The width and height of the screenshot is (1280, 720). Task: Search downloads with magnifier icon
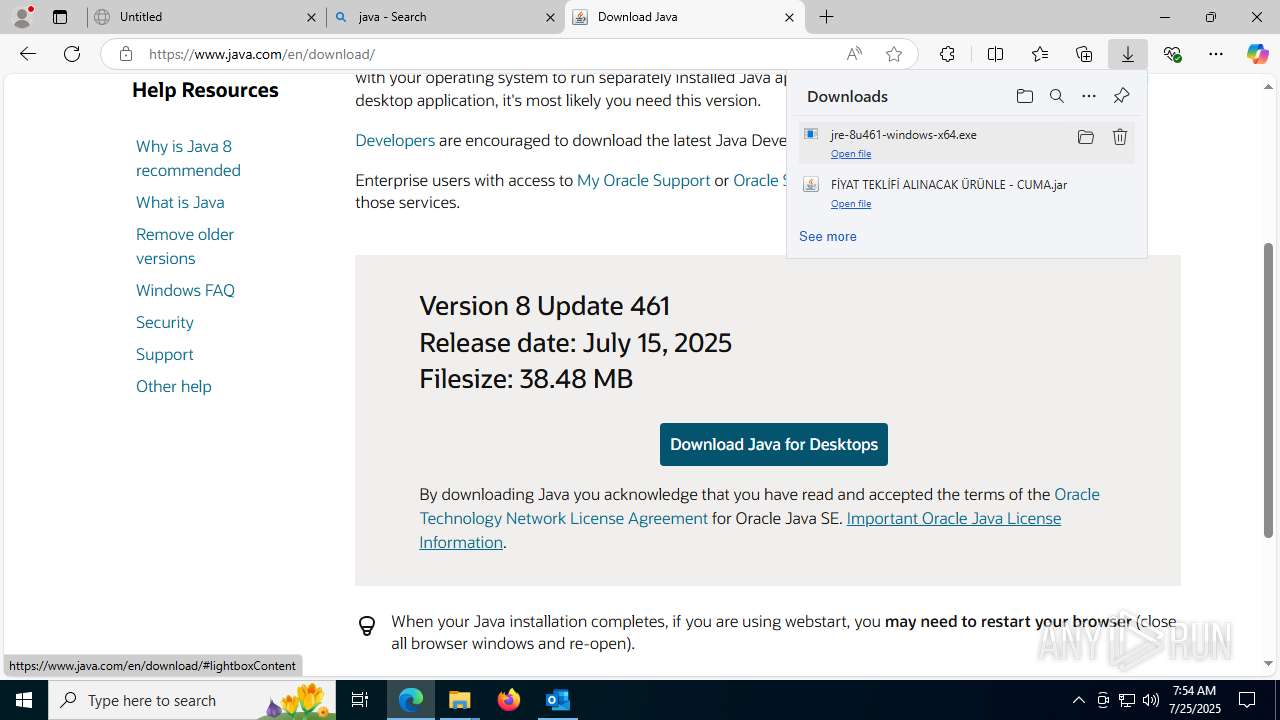tap(1057, 96)
